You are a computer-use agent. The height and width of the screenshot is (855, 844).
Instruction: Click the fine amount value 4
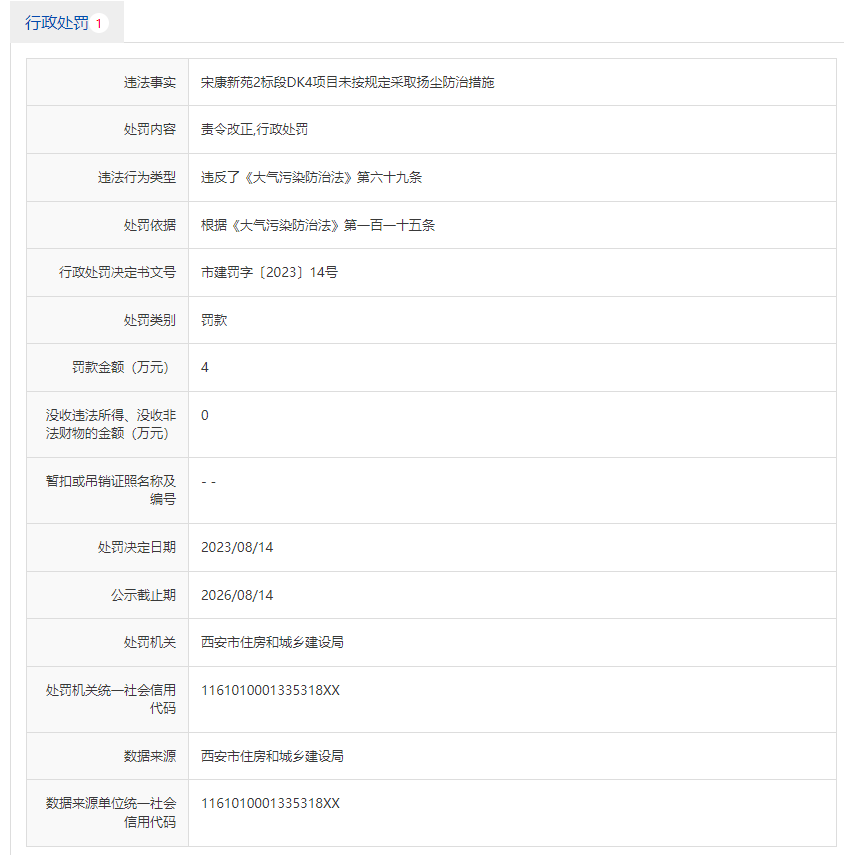204,367
